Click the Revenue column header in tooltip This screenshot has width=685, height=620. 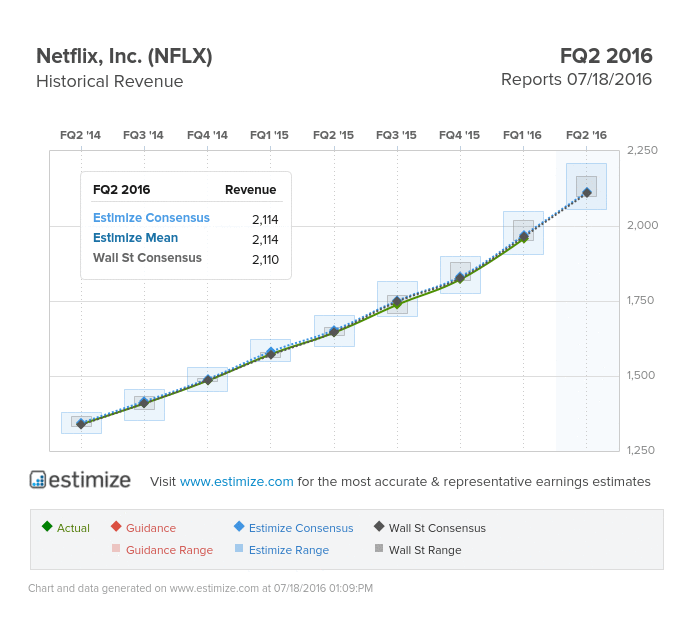tap(250, 190)
